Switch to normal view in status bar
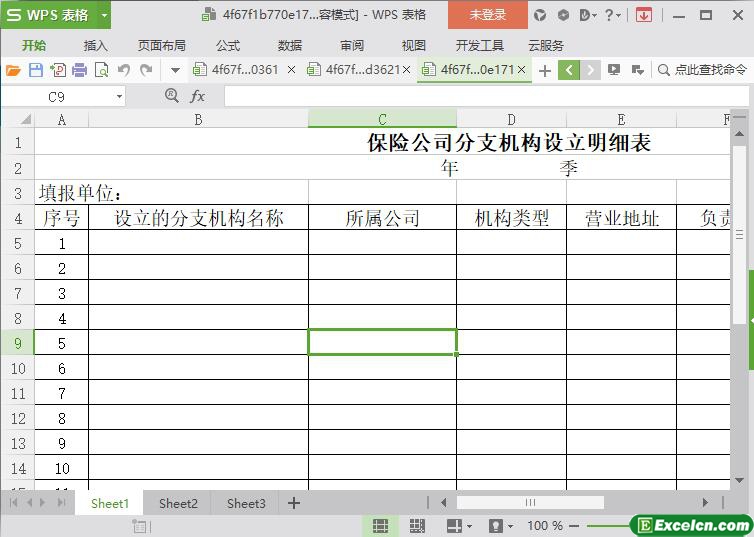This screenshot has width=754, height=537. tap(380, 526)
